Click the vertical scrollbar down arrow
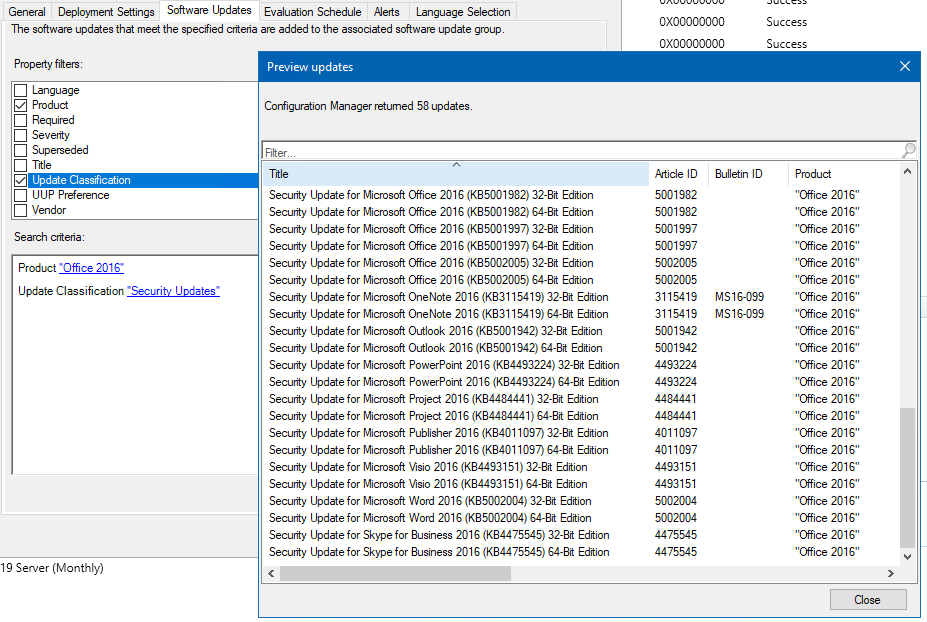The image size is (927, 622). pos(907,556)
